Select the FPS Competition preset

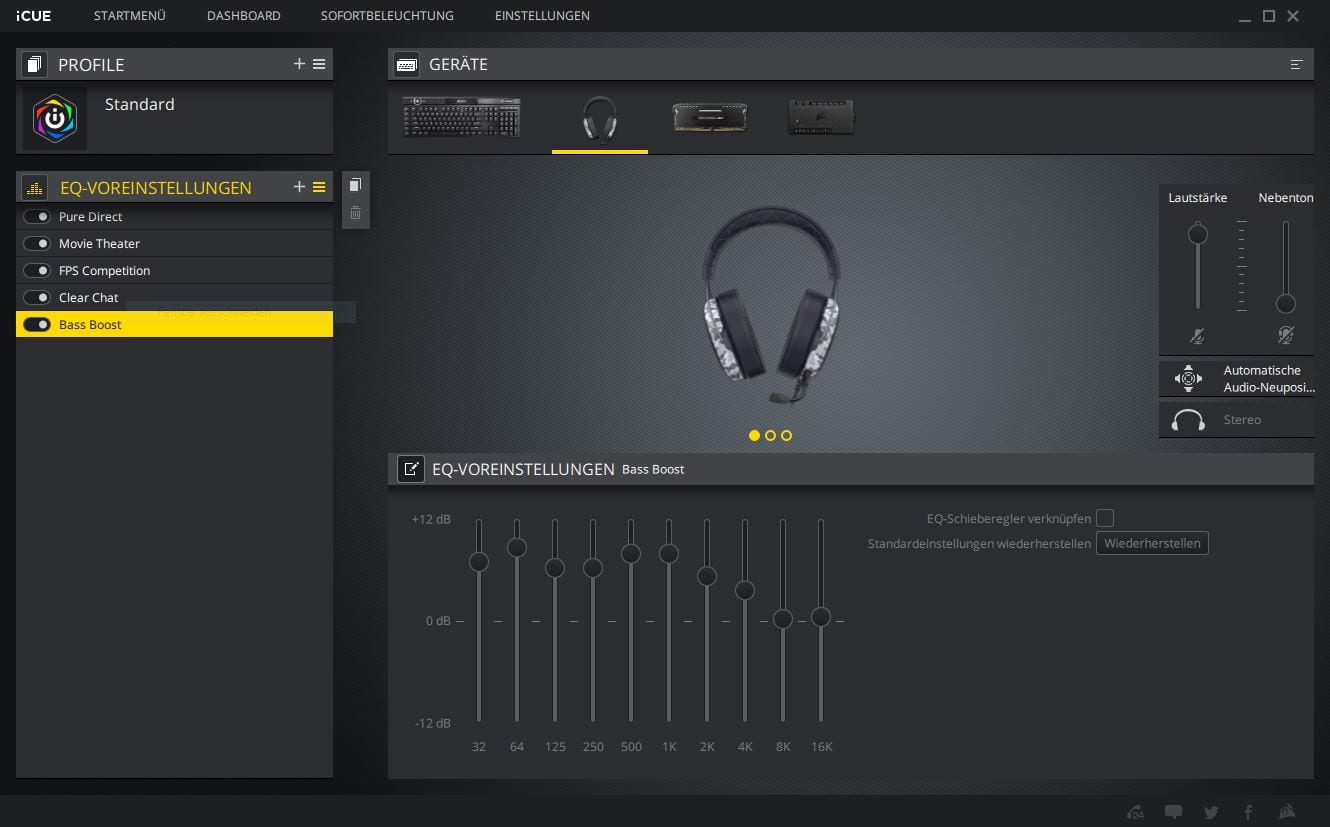[x=104, y=271]
